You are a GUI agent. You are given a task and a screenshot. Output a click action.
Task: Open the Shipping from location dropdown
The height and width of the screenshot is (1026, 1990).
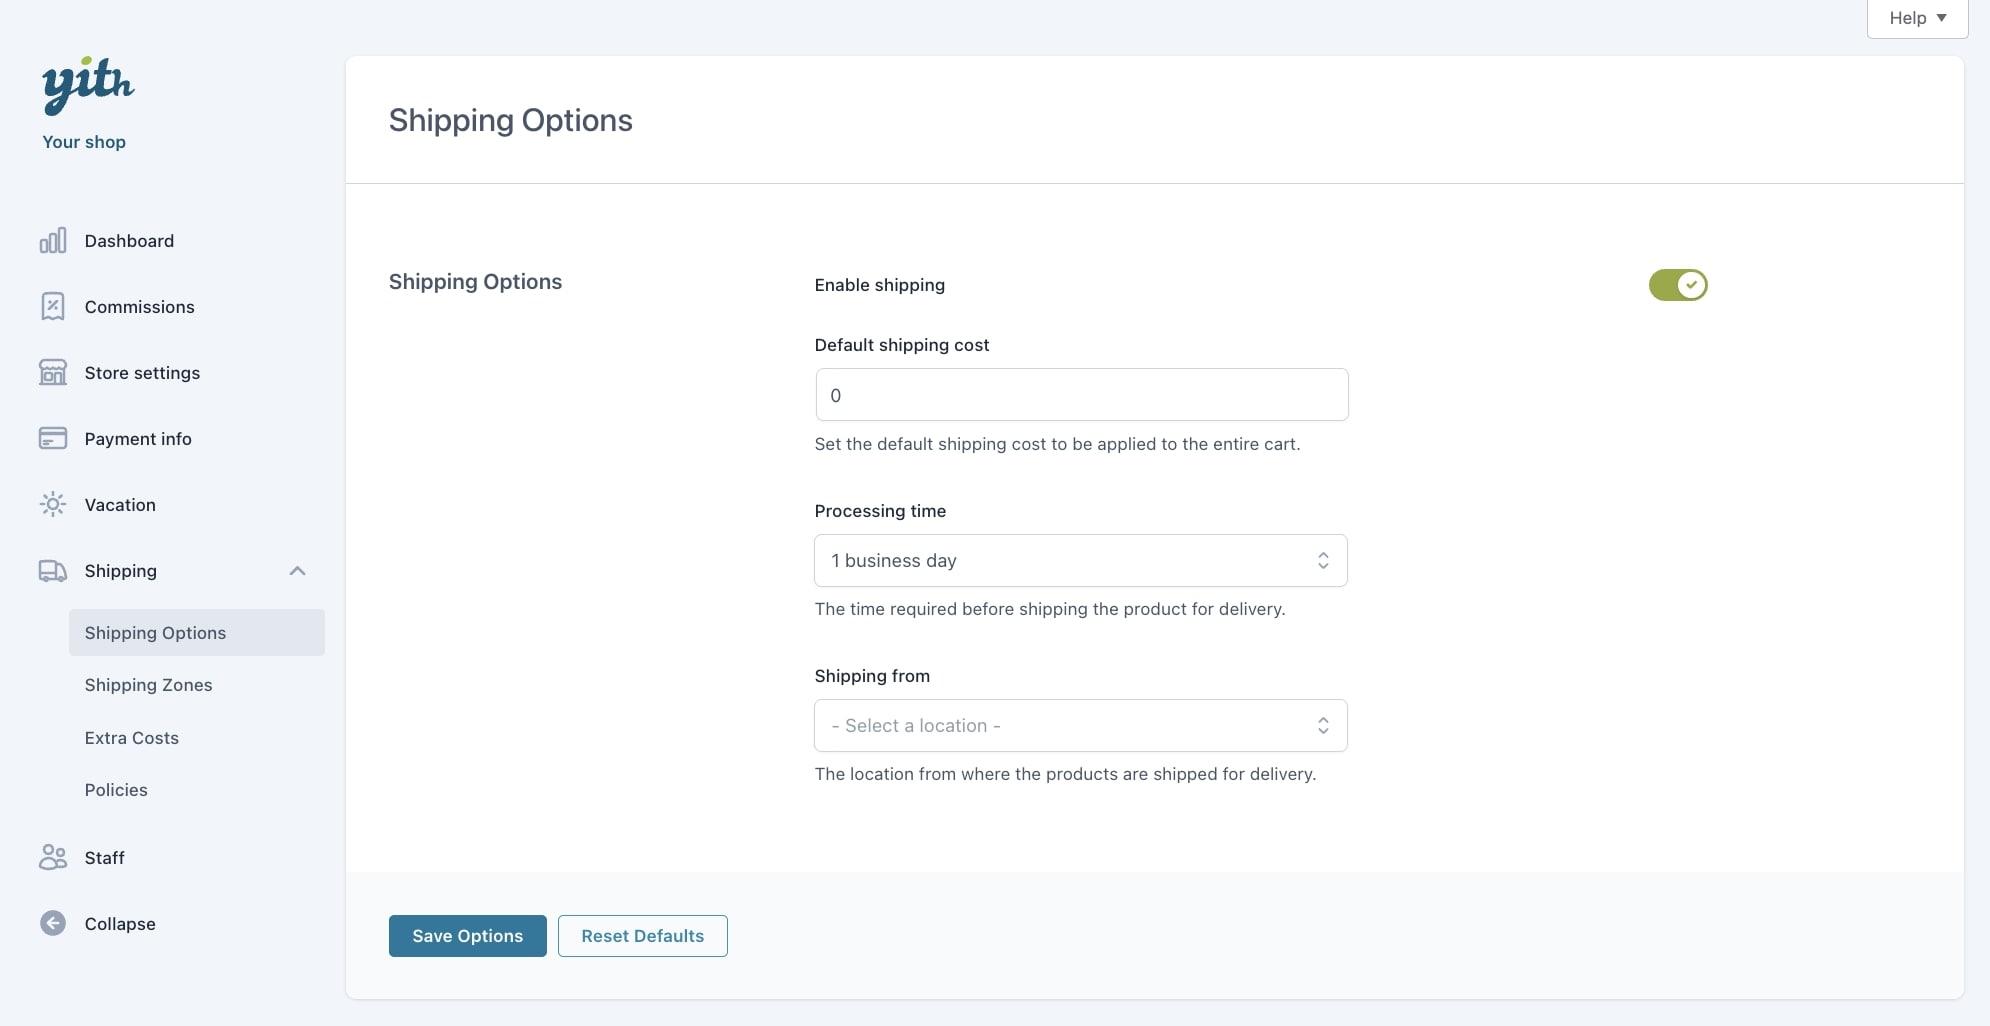[1080, 726]
